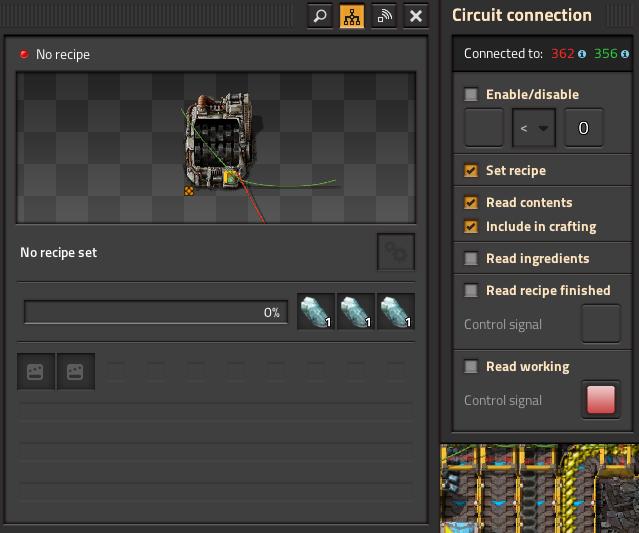The width and height of the screenshot is (639, 533).
Task: Edit the constant value 0 field
Action: click(x=584, y=128)
